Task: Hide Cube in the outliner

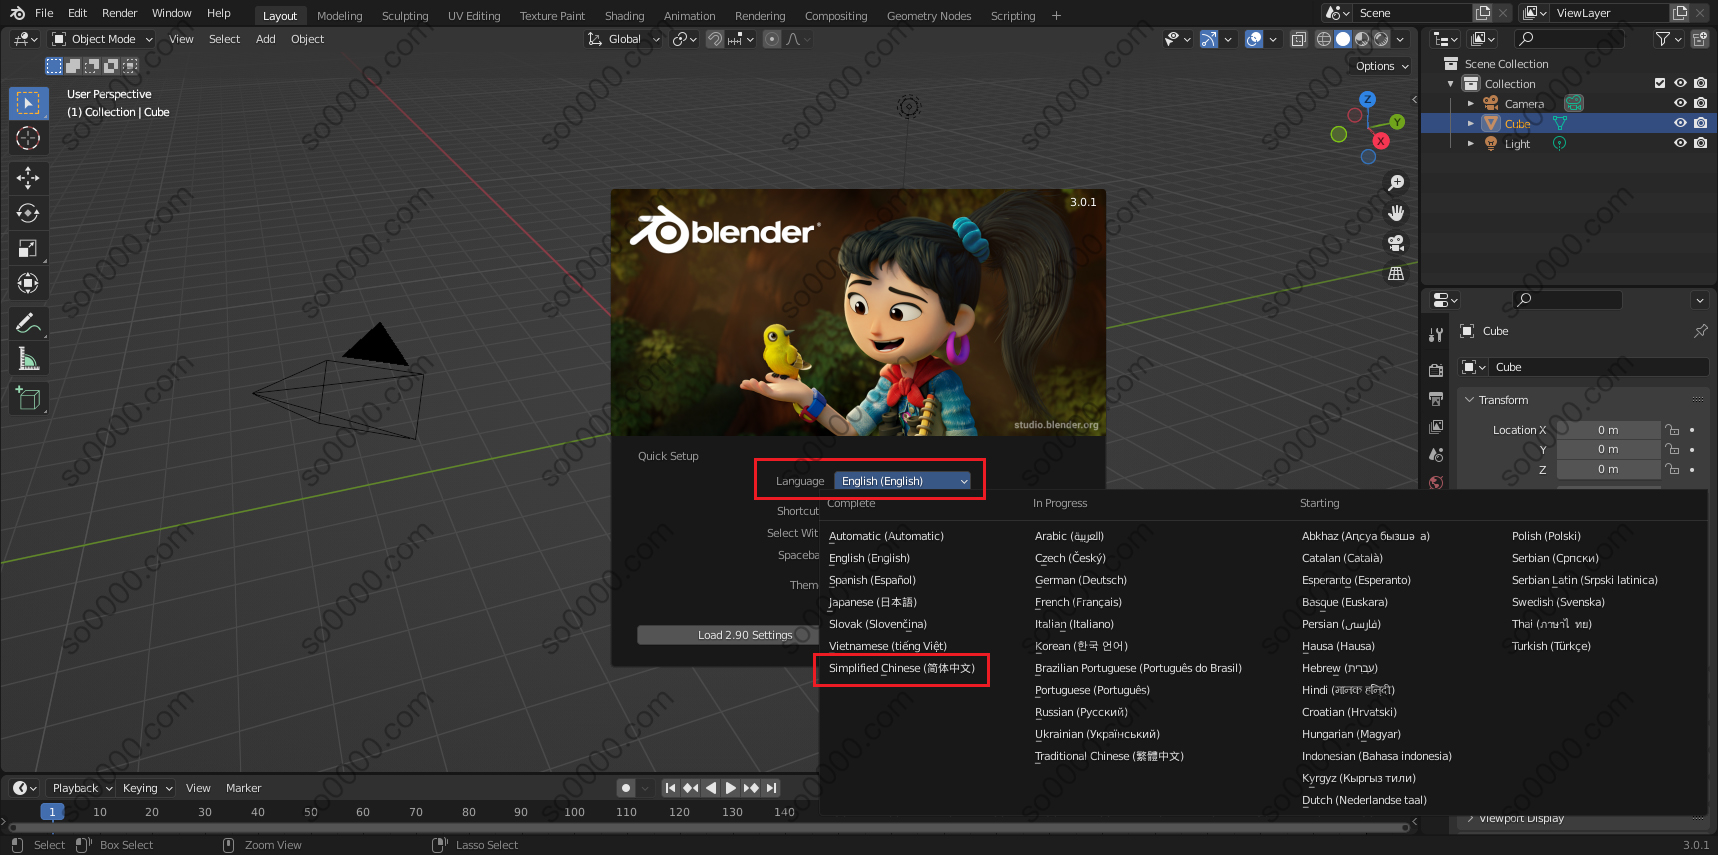Action: click(x=1680, y=123)
